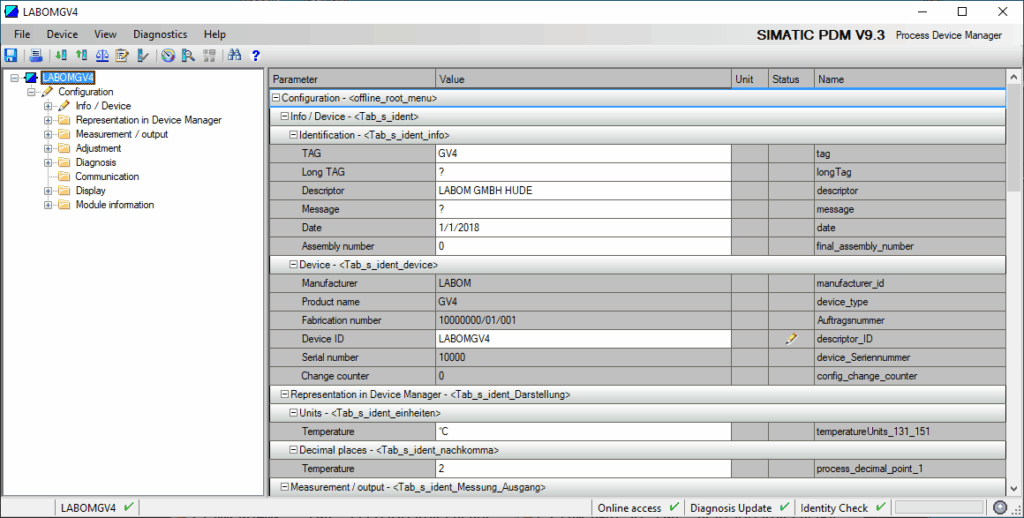Image resolution: width=1024 pixels, height=518 pixels.
Task: Open the Diagnostics menu
Action: [x=160, y=34]
